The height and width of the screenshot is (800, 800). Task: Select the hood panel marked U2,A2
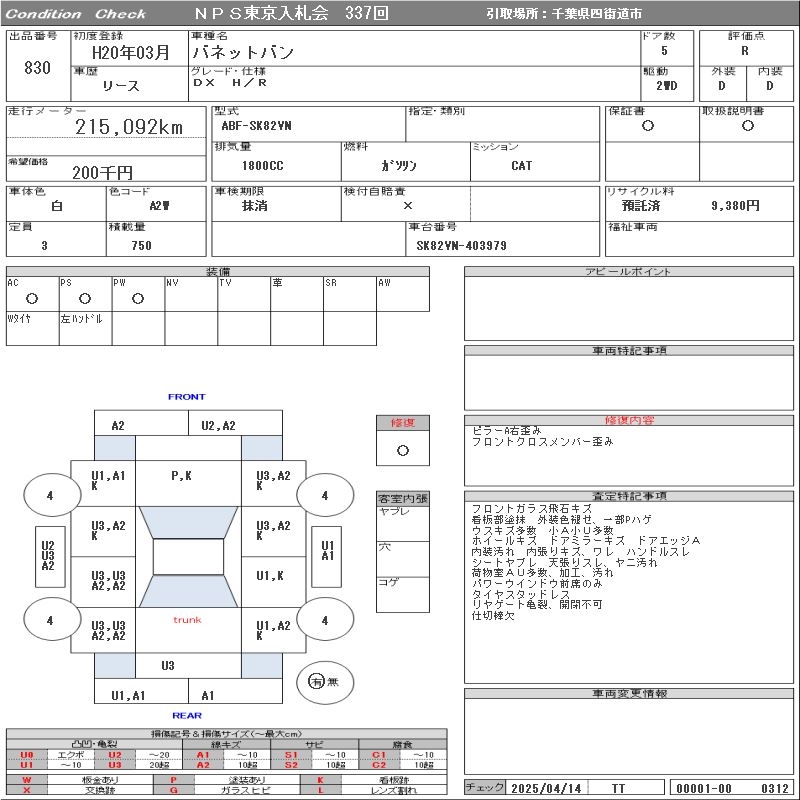218,425
